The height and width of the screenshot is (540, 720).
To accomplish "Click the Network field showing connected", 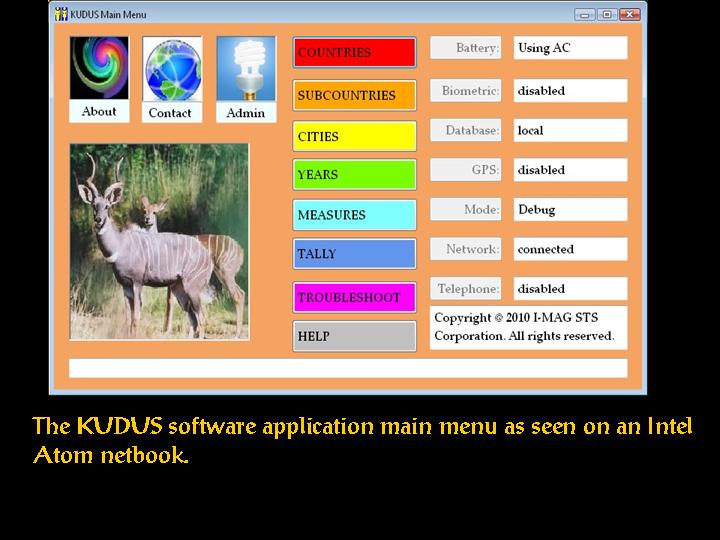I will pos(570,249).
